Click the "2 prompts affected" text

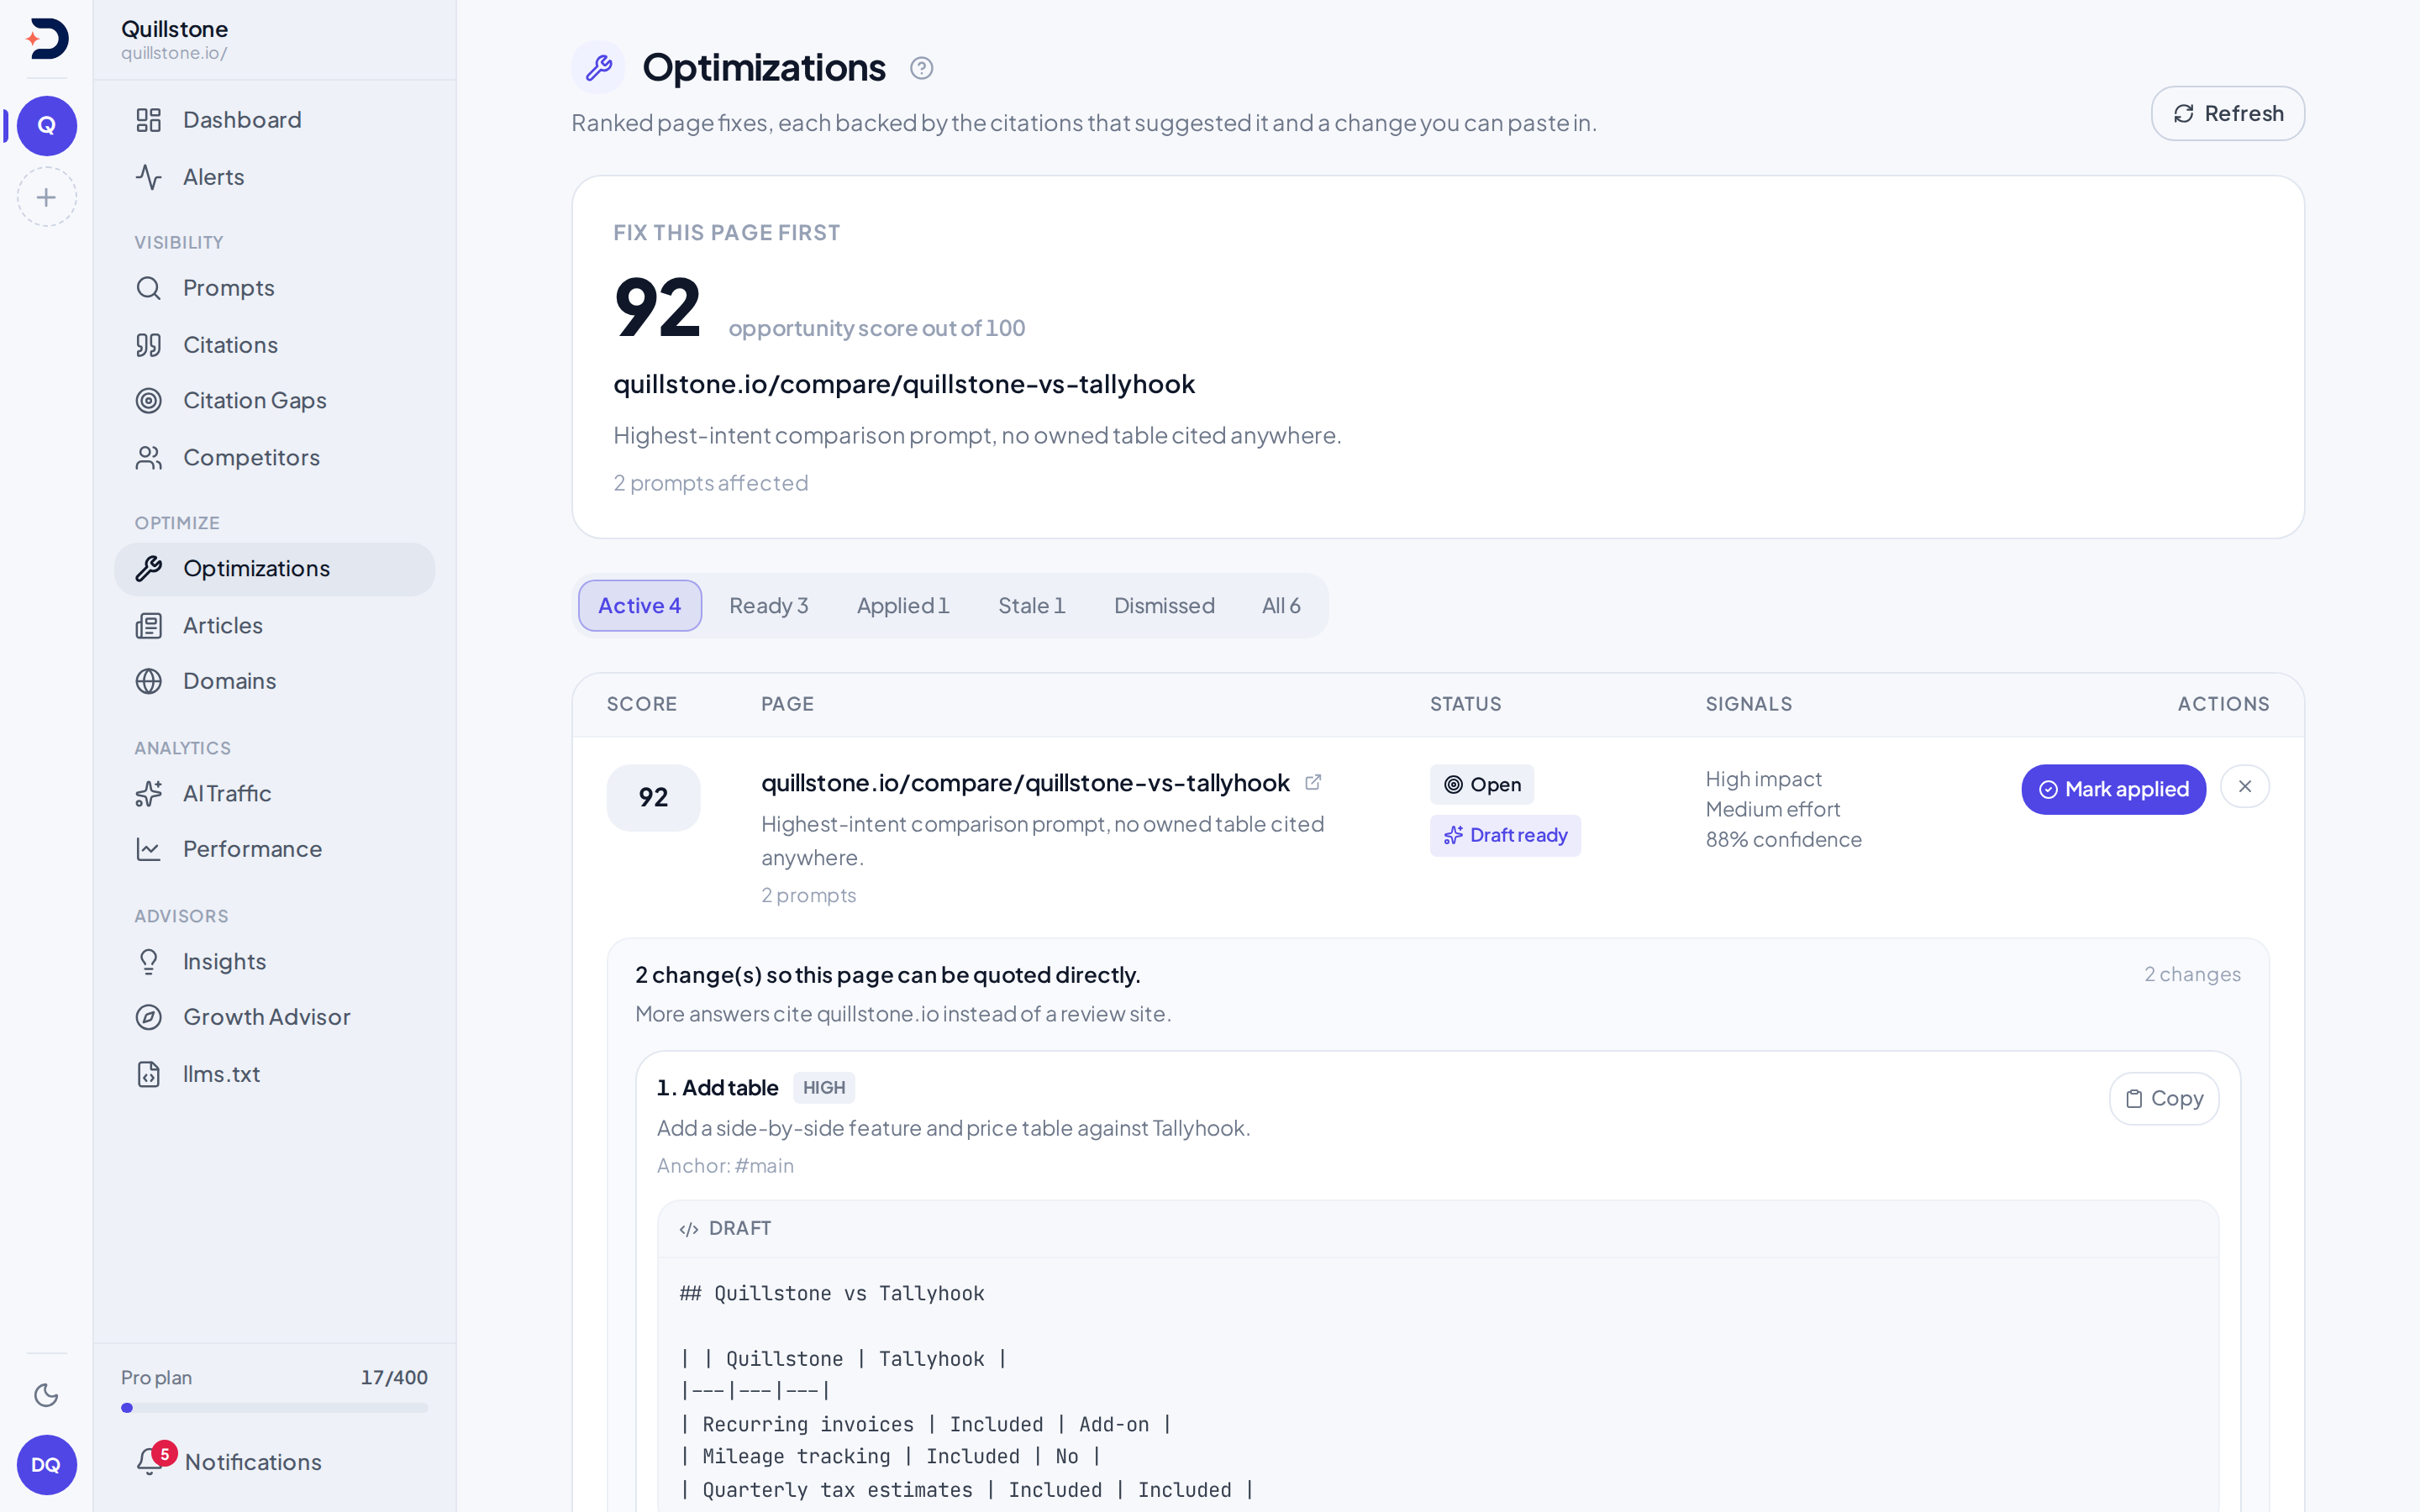pos(710,483)
